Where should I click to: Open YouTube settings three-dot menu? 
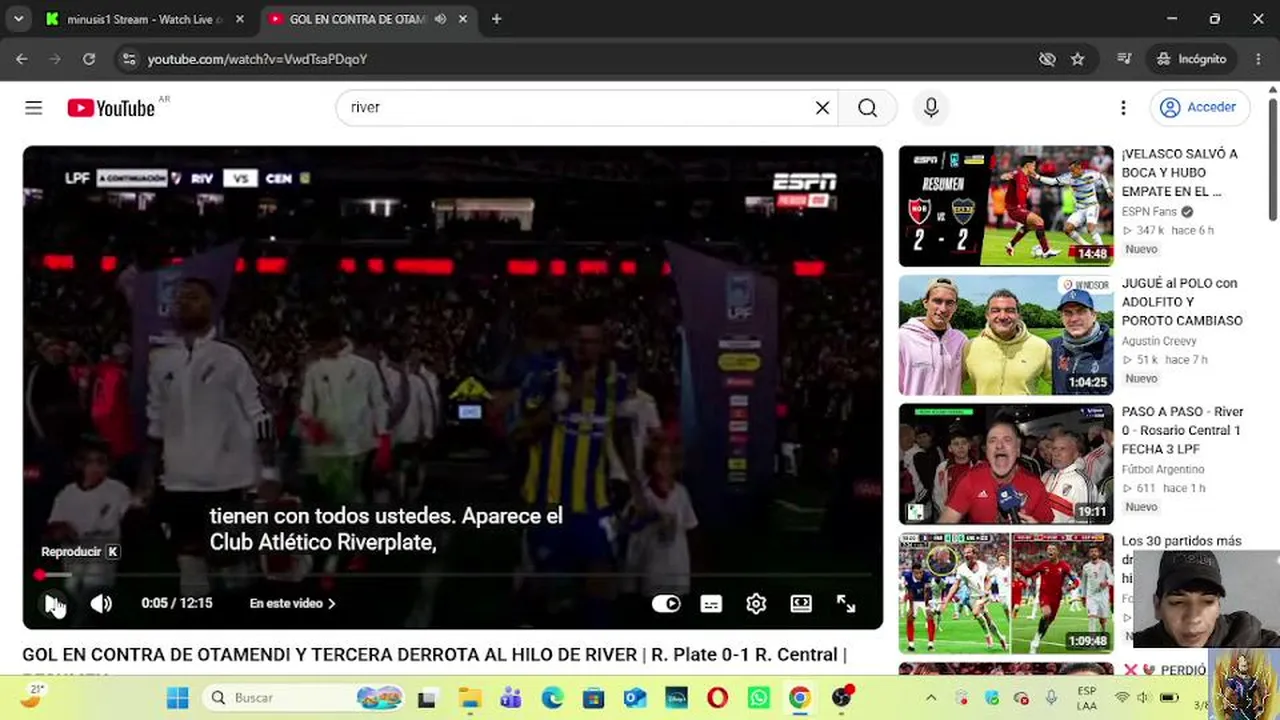1123,108
